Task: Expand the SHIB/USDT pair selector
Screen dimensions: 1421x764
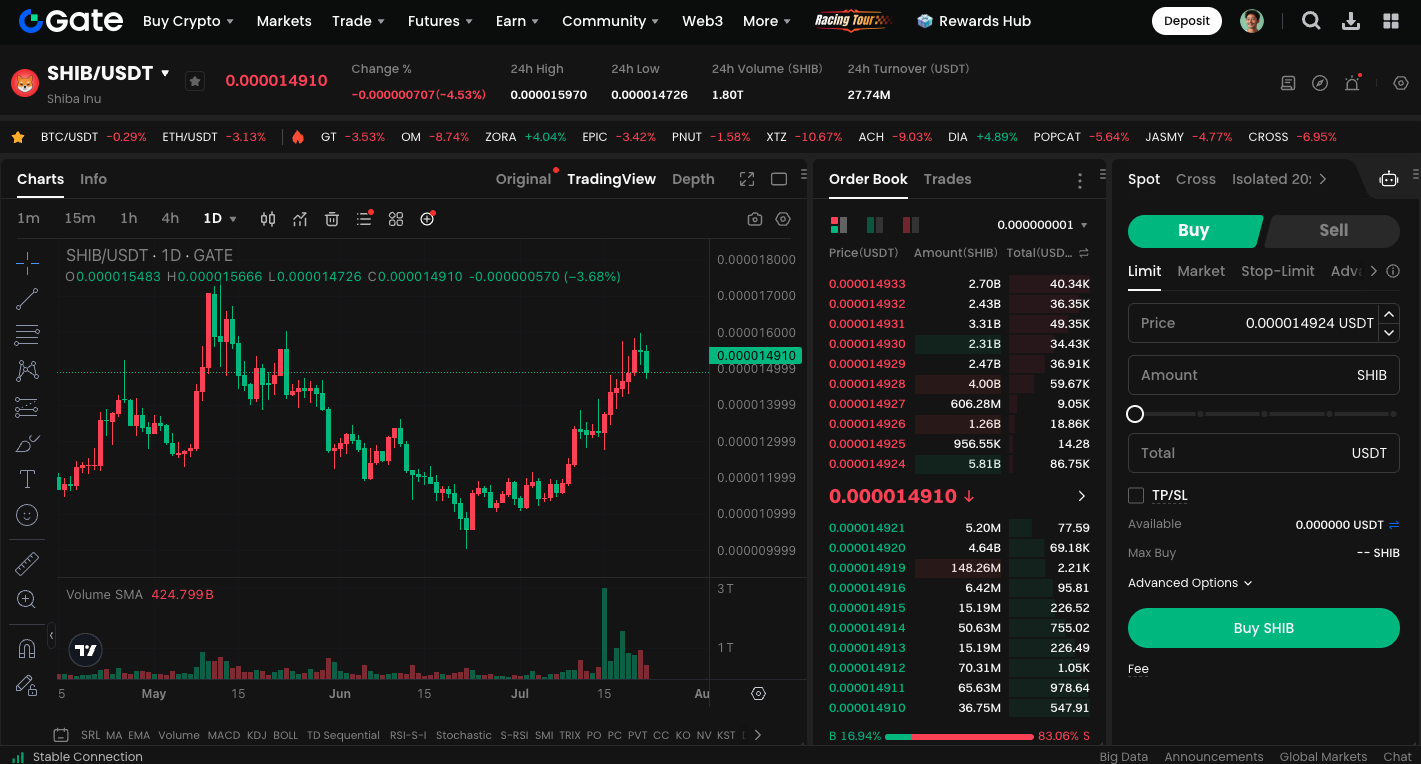Action: 166,73
